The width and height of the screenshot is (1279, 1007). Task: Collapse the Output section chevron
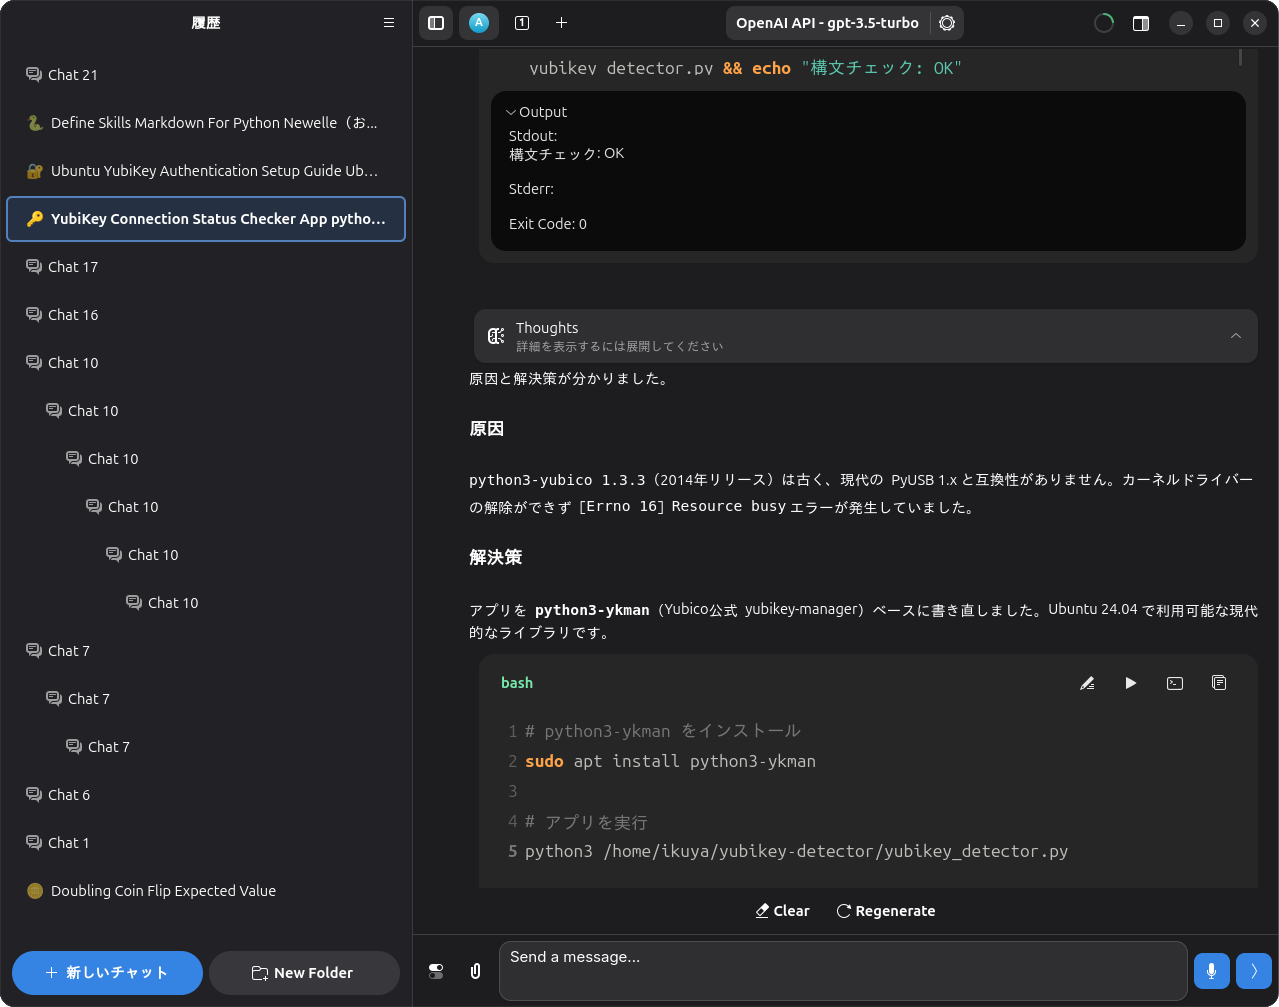[511, 112]
